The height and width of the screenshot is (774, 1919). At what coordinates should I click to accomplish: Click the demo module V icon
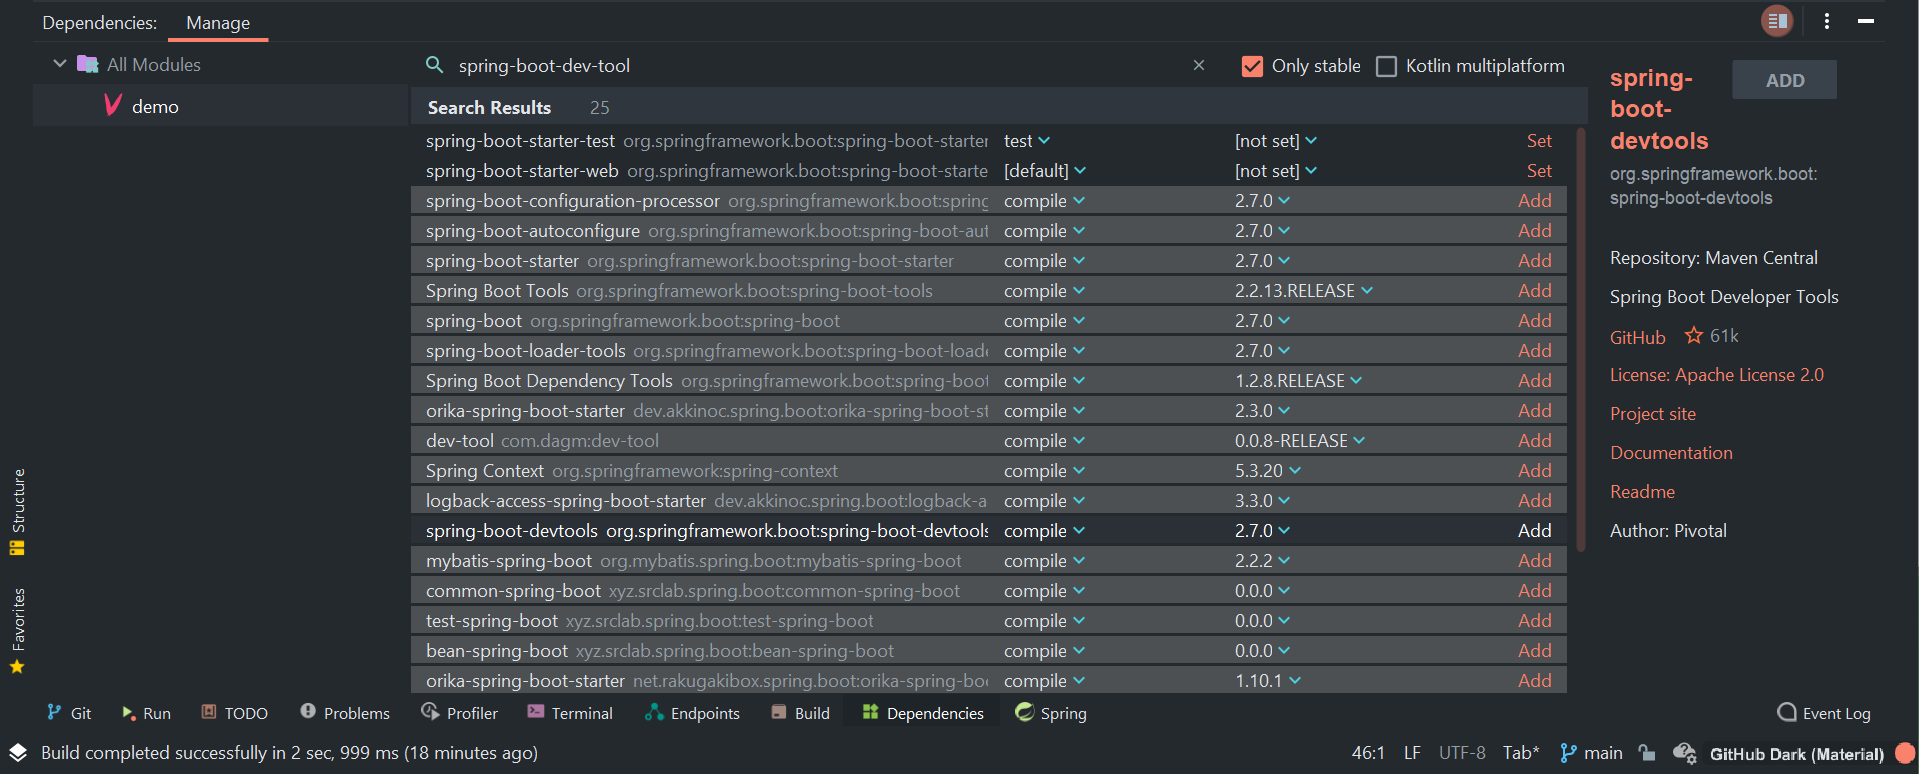point(113,105)
